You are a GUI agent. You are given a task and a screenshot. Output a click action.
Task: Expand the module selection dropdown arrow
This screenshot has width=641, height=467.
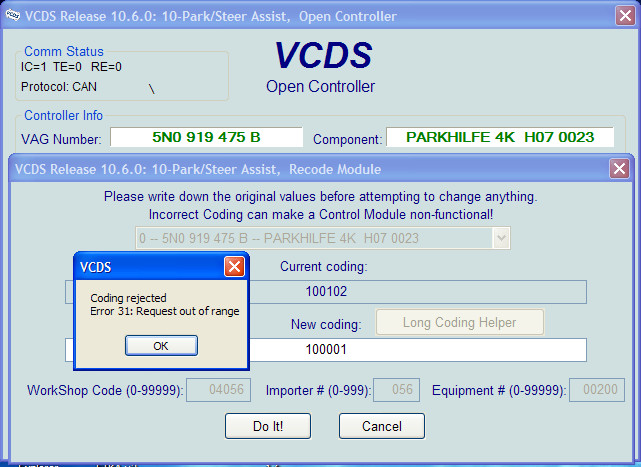(x=502, y=238)
